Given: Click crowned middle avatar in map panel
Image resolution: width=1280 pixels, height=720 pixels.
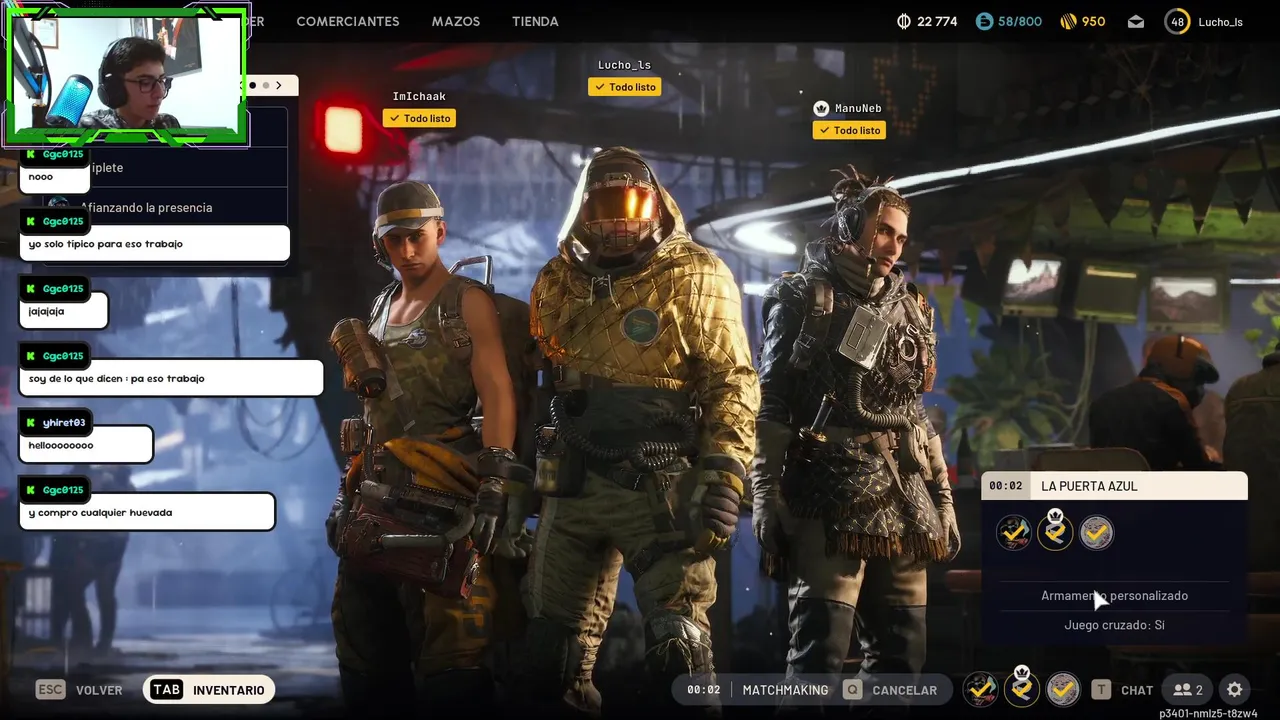Looking at the screenshot, I should click(1055, 531).
